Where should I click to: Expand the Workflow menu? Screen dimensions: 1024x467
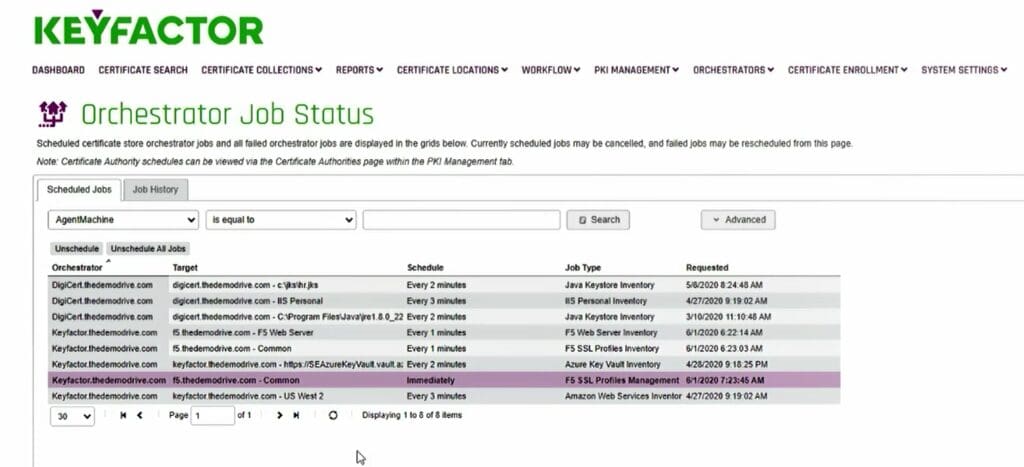pyautogui.click(x=551, y=70)
